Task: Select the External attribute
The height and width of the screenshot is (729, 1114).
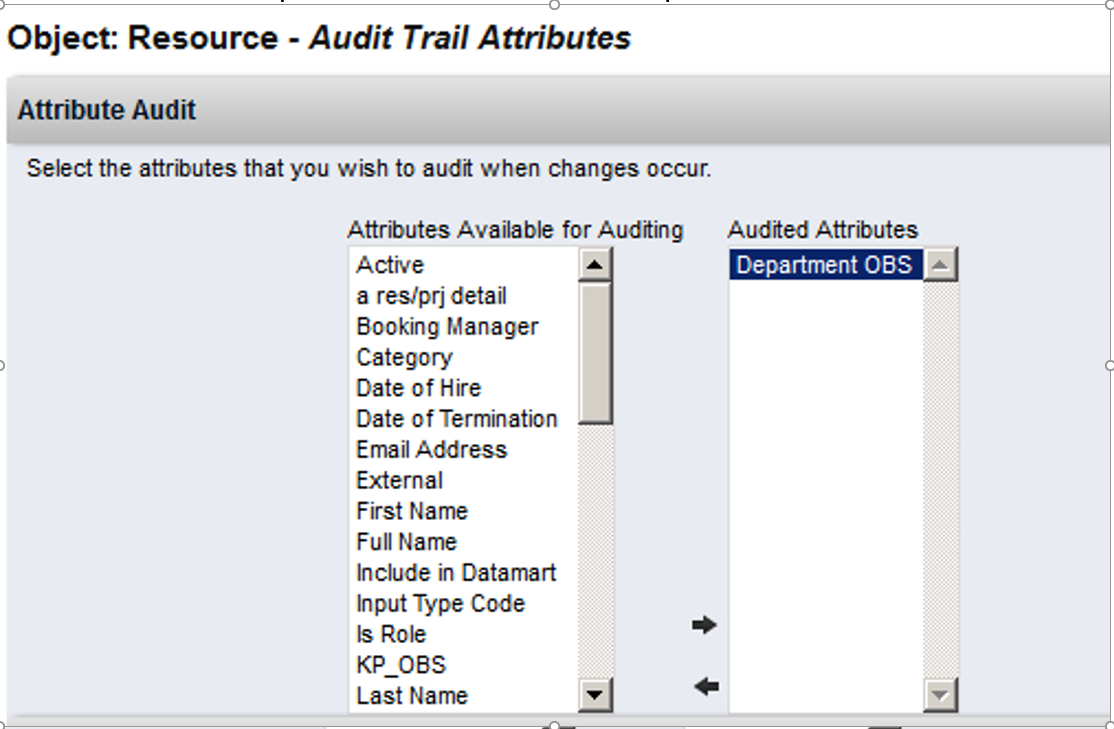Action: (x=399, y=480)
